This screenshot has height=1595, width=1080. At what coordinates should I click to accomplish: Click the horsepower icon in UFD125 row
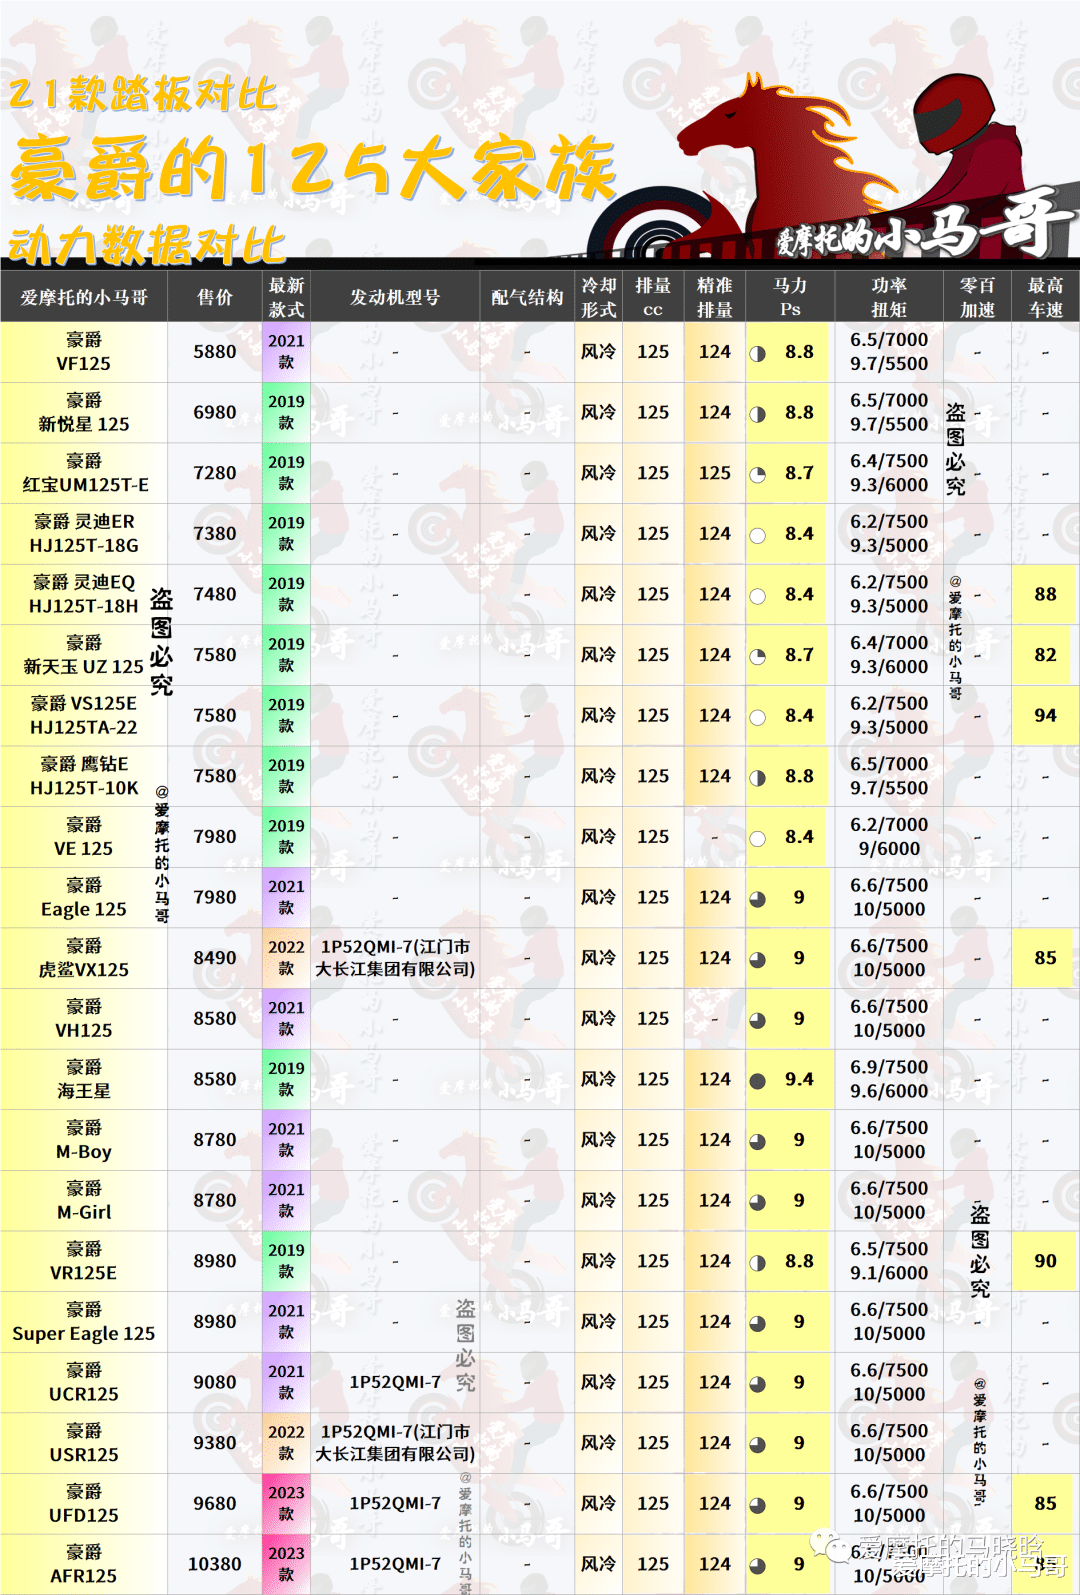[758, 1505]
